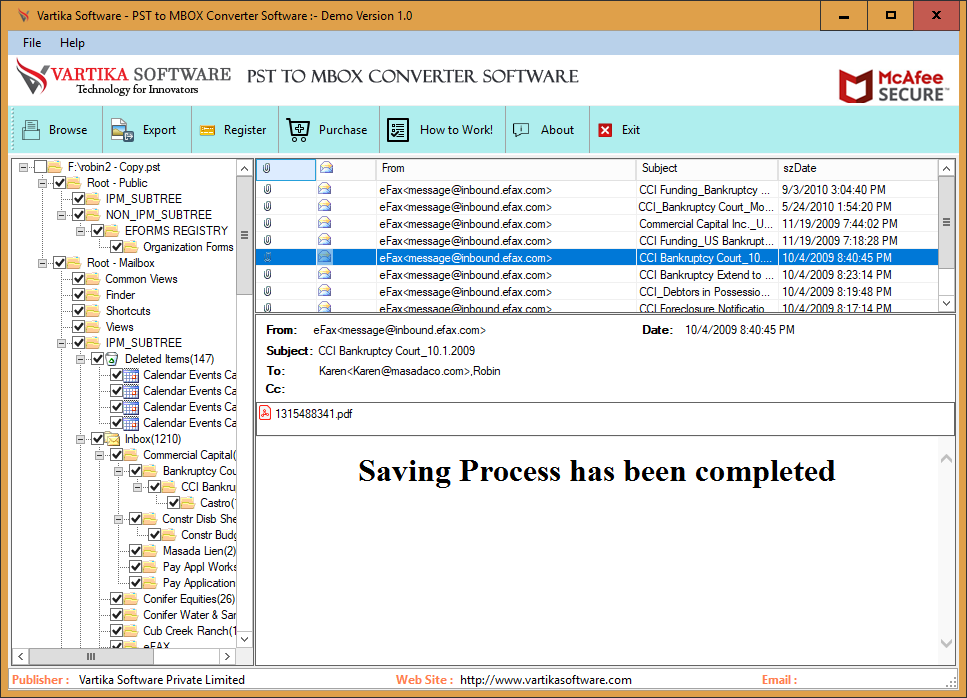Uncheck the Root - Mailbox checkbox
This screenshot has width=967, height=698.
point(60,263)
